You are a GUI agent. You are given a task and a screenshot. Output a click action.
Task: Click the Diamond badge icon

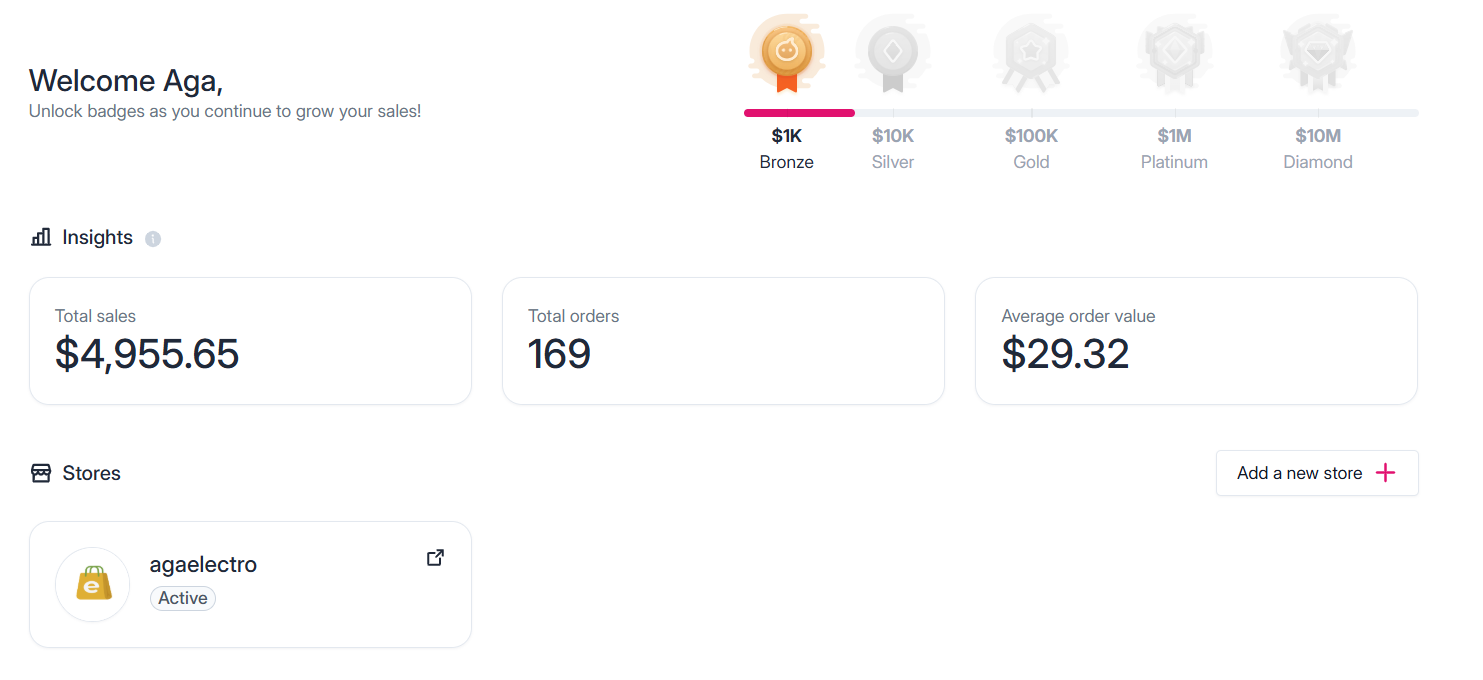1317,55
